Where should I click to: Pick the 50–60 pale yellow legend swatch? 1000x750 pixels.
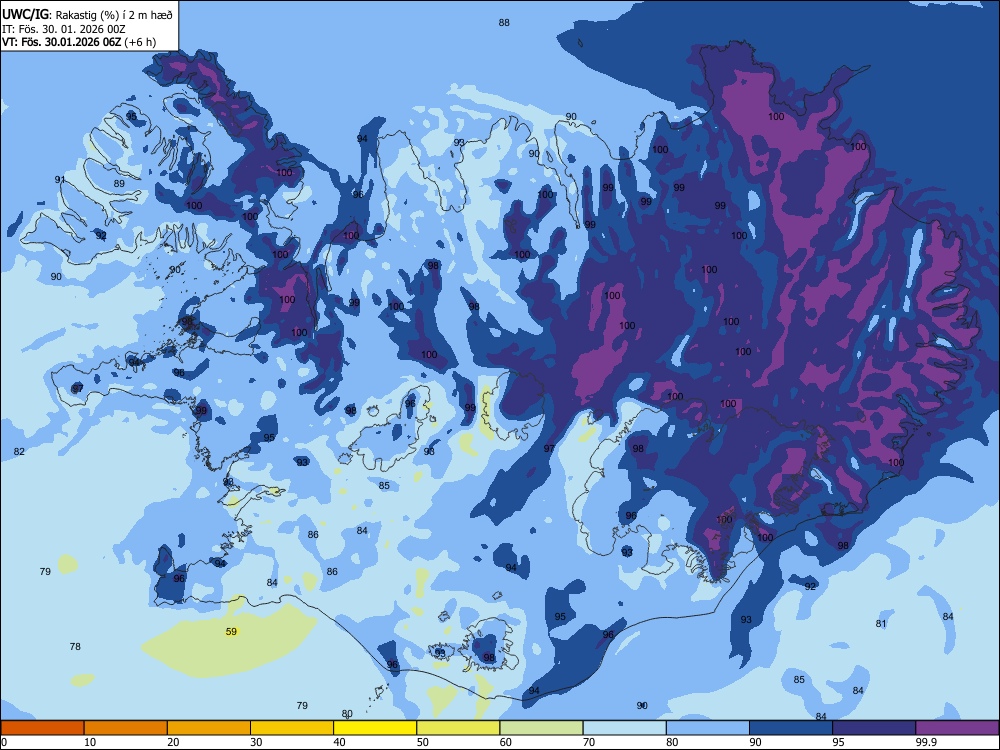point(459,728)
